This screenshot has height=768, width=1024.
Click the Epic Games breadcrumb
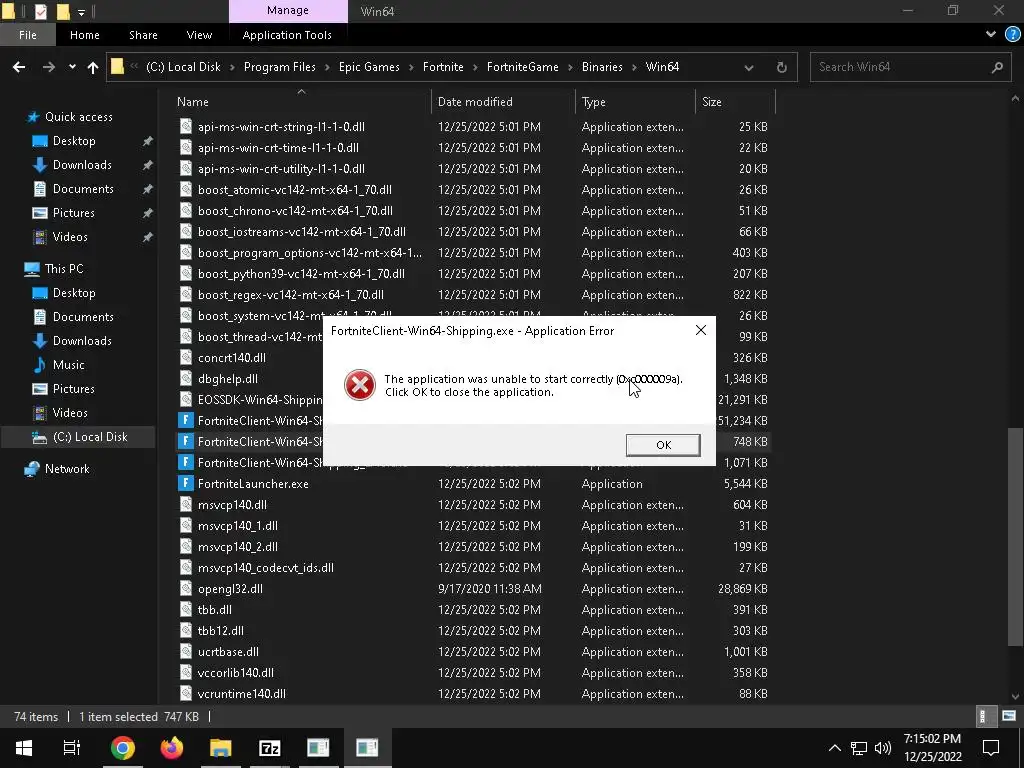tap(369, 67)
